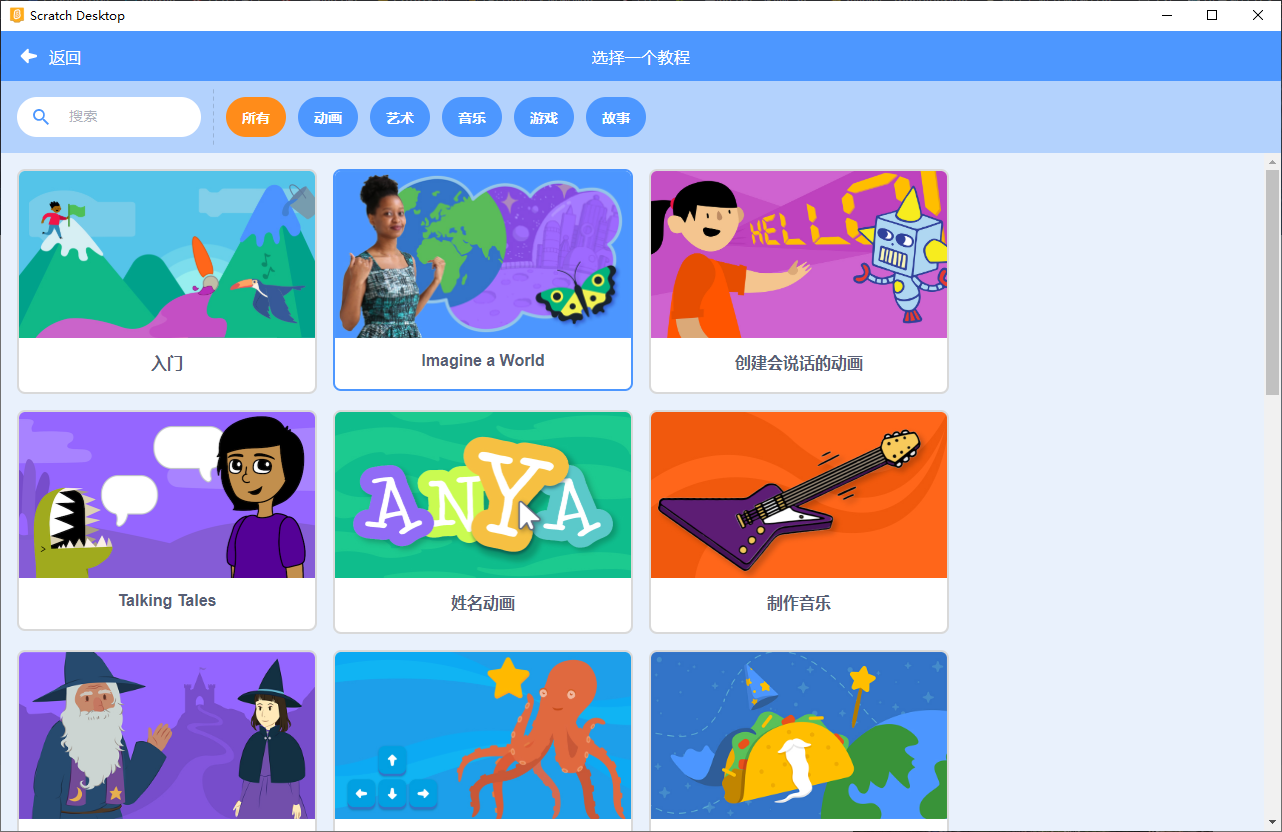Viewport: 1282px width, 832px height.
Task: Click the search magnifier icon
Action: point(41,117)
